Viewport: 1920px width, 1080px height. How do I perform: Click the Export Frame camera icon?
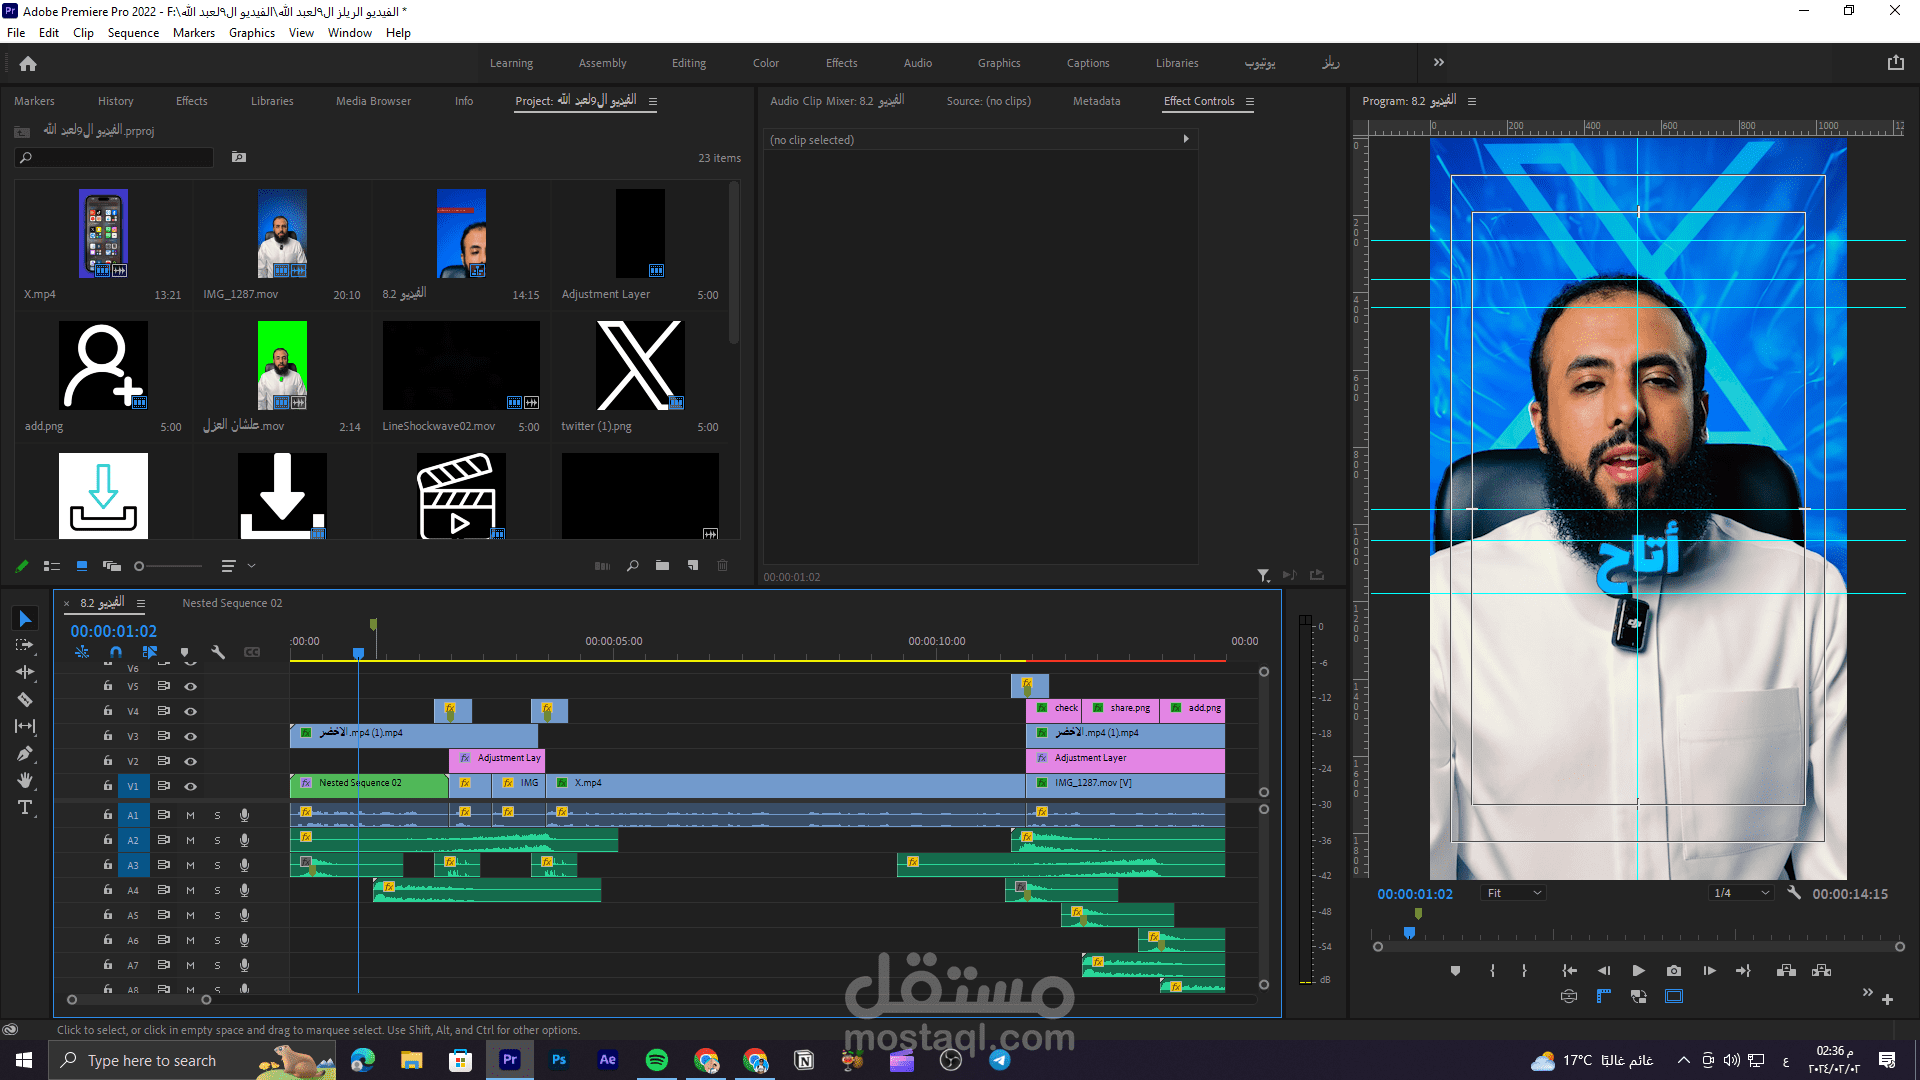pyautogui.click(x=1674, y=971)
